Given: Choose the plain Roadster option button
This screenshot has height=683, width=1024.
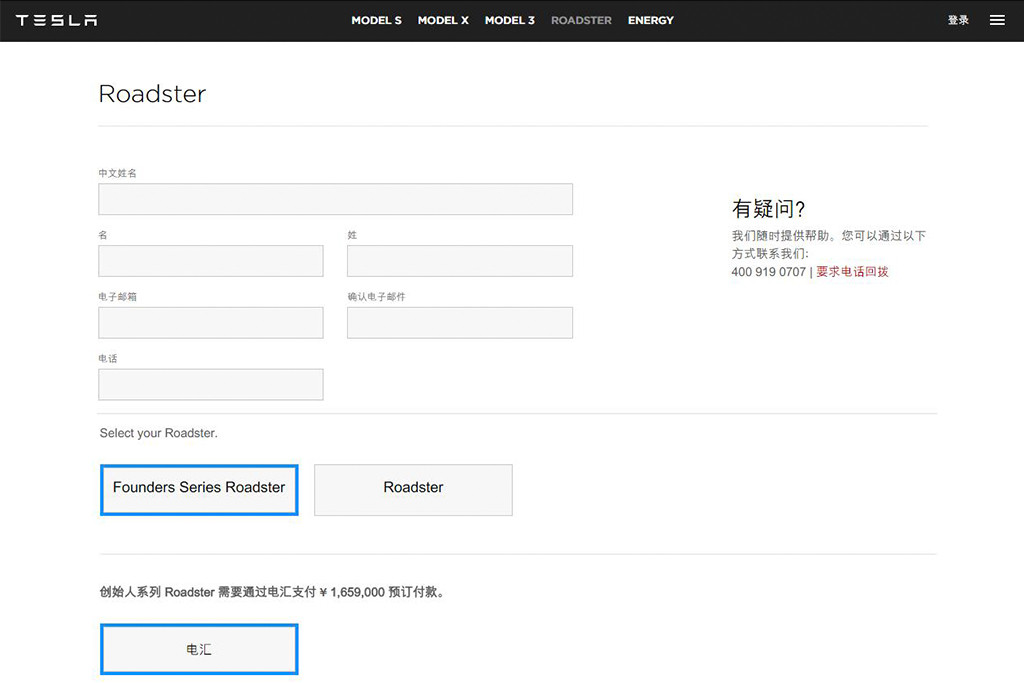Looking at the screenshot, I should [413, 490].
